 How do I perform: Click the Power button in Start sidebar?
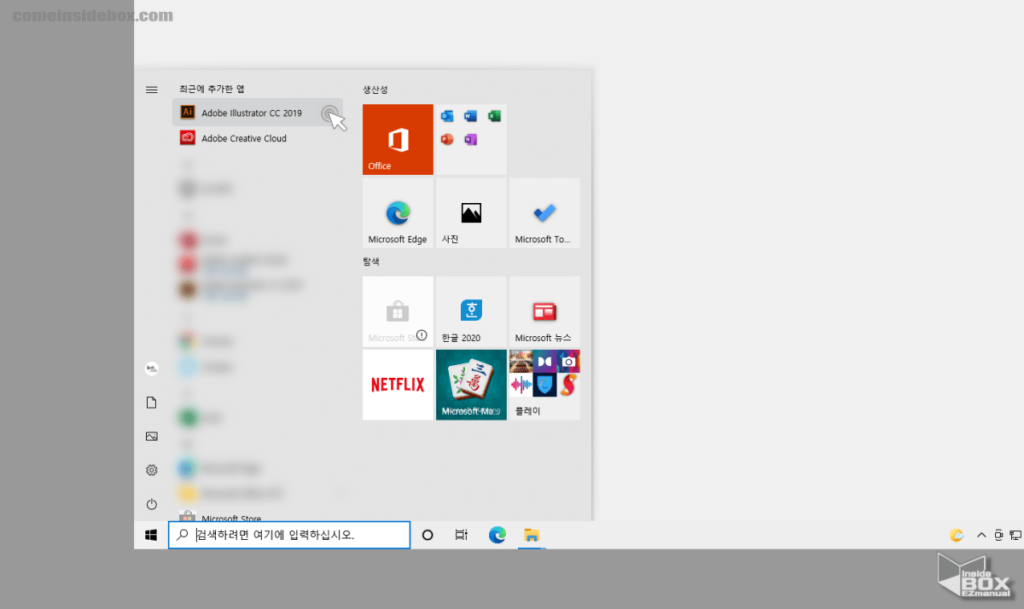click(x=152, y=504)
